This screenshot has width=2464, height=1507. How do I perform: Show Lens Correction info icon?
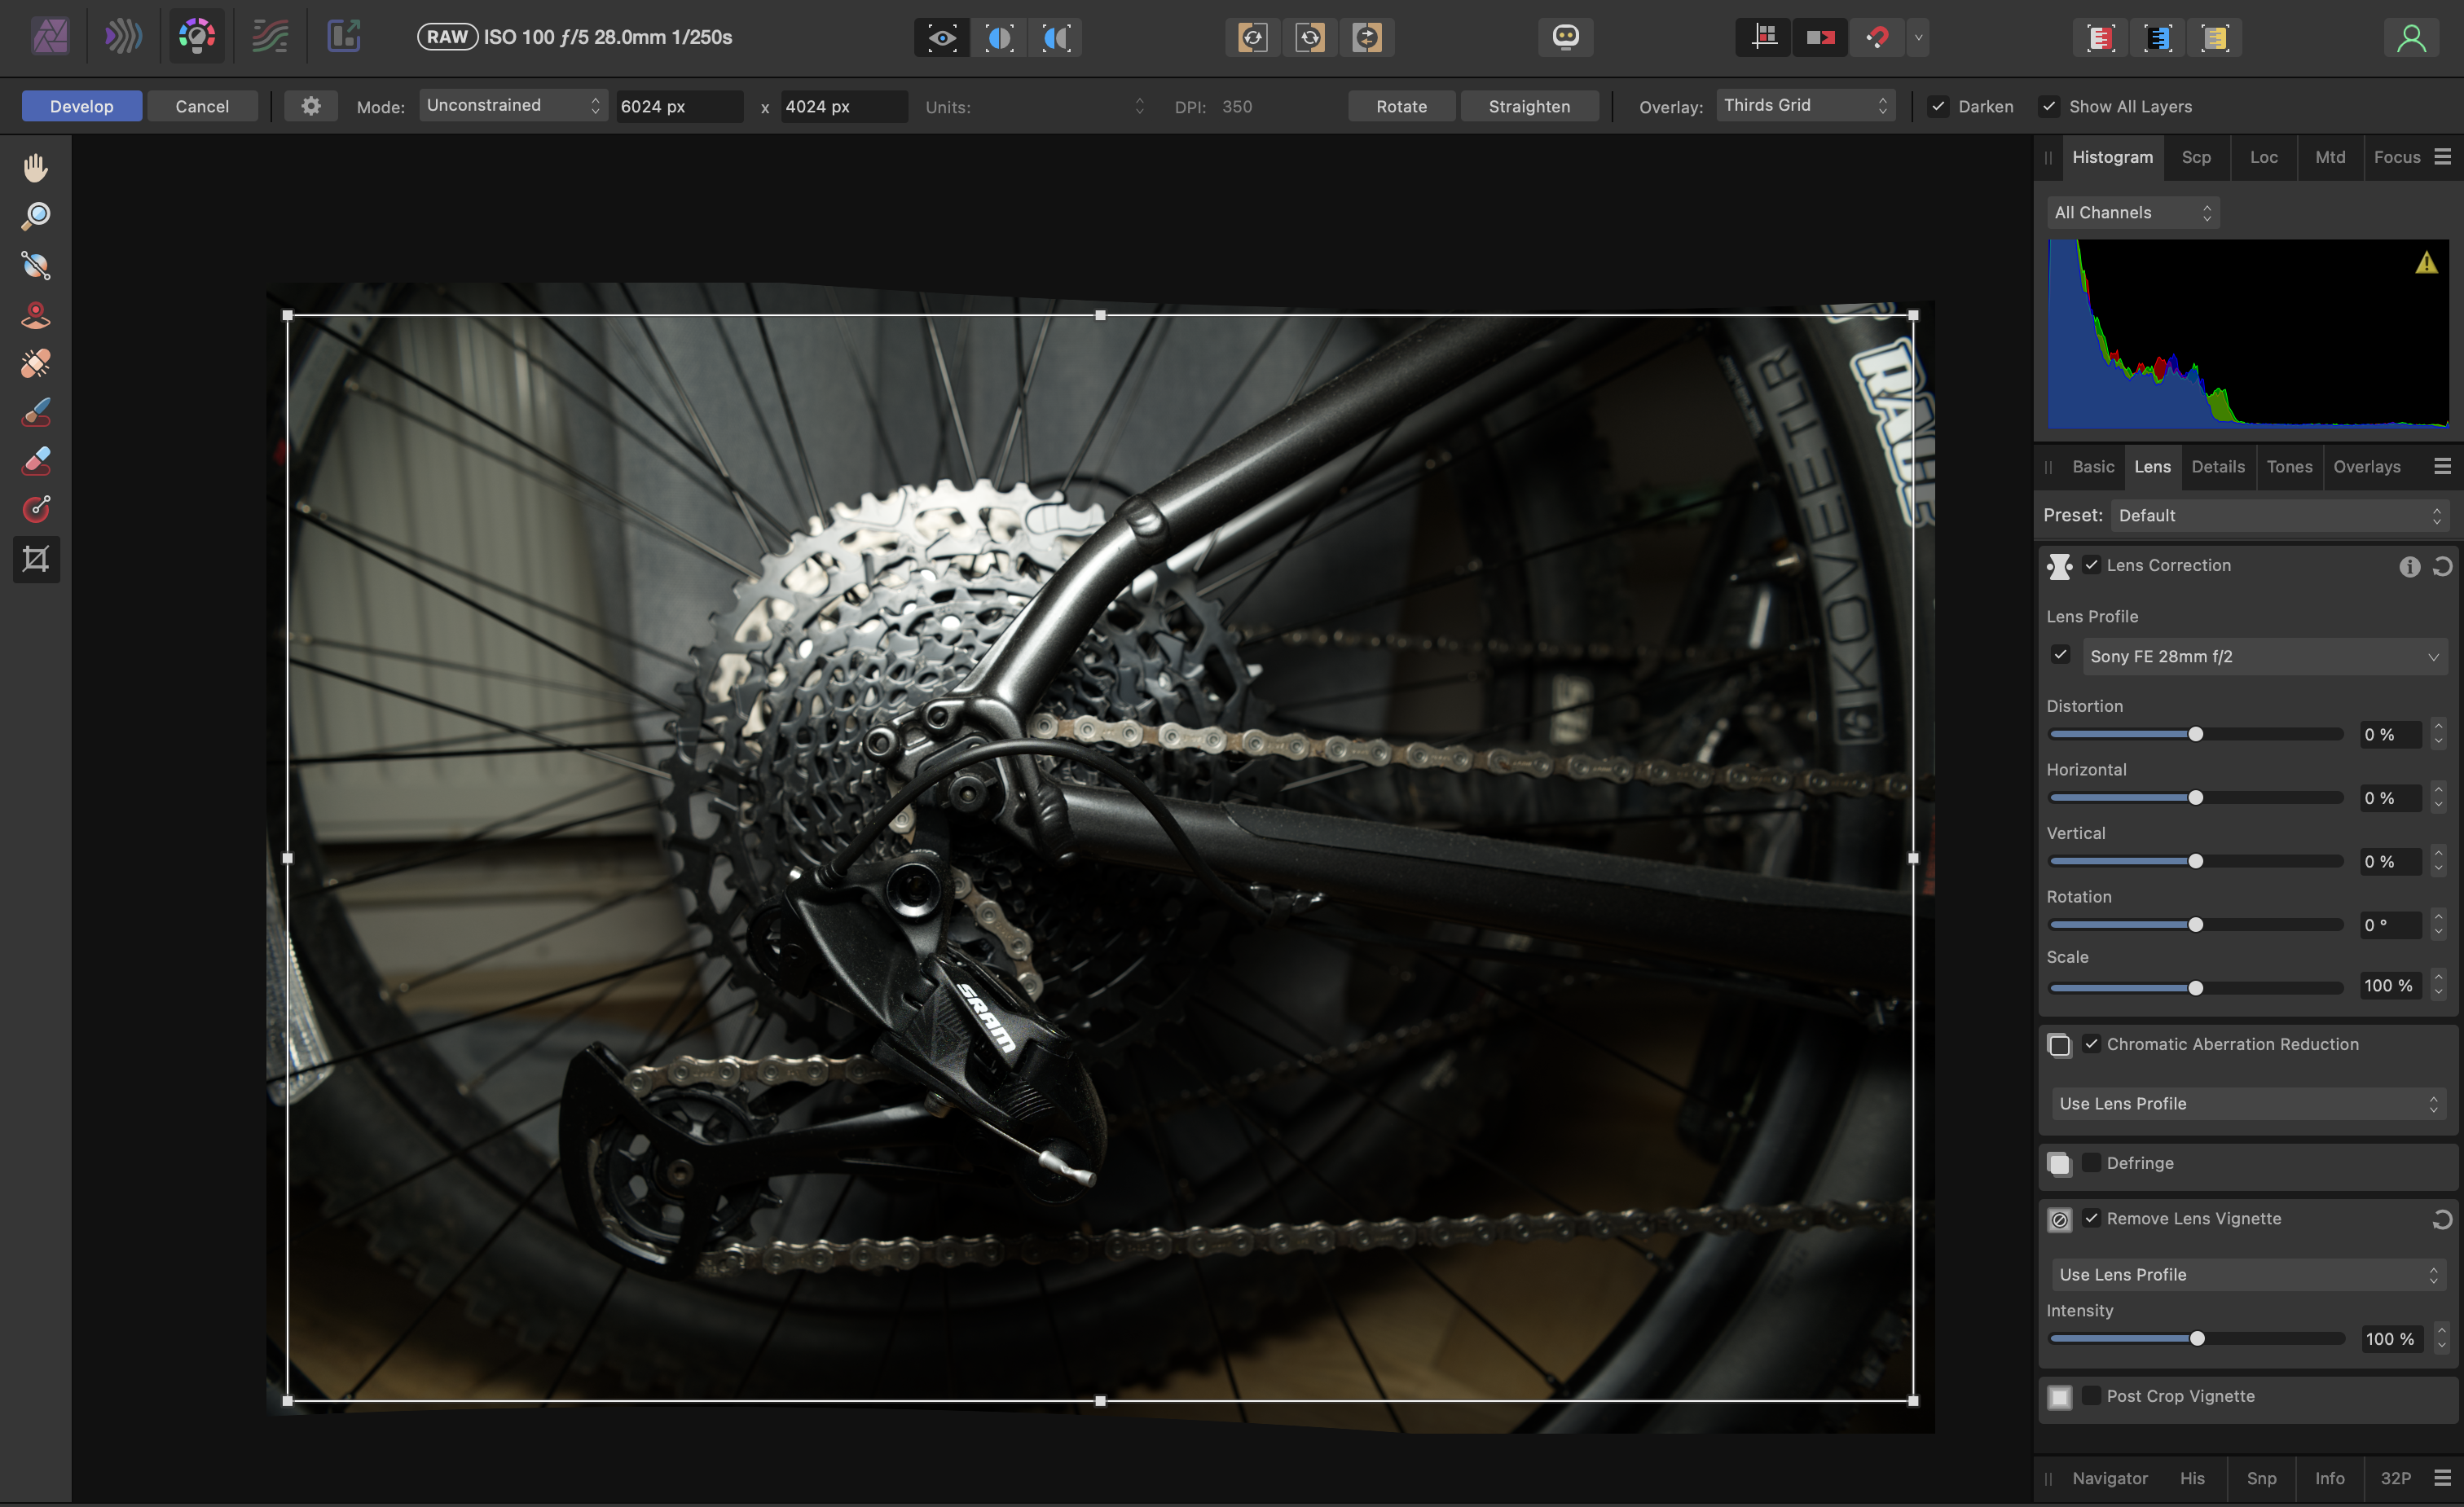click(2409, 567)
